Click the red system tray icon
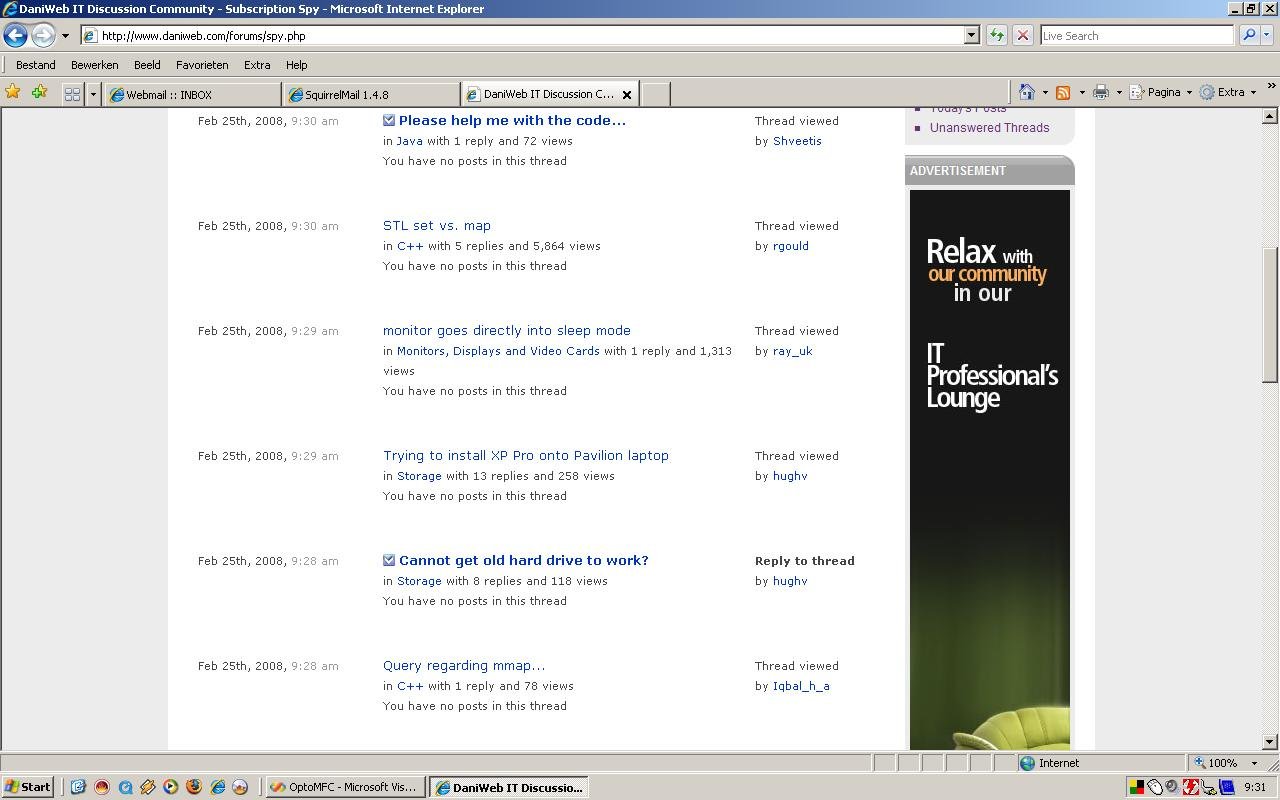Viewport: 1280px width, 800px height. coord(1191,787)
